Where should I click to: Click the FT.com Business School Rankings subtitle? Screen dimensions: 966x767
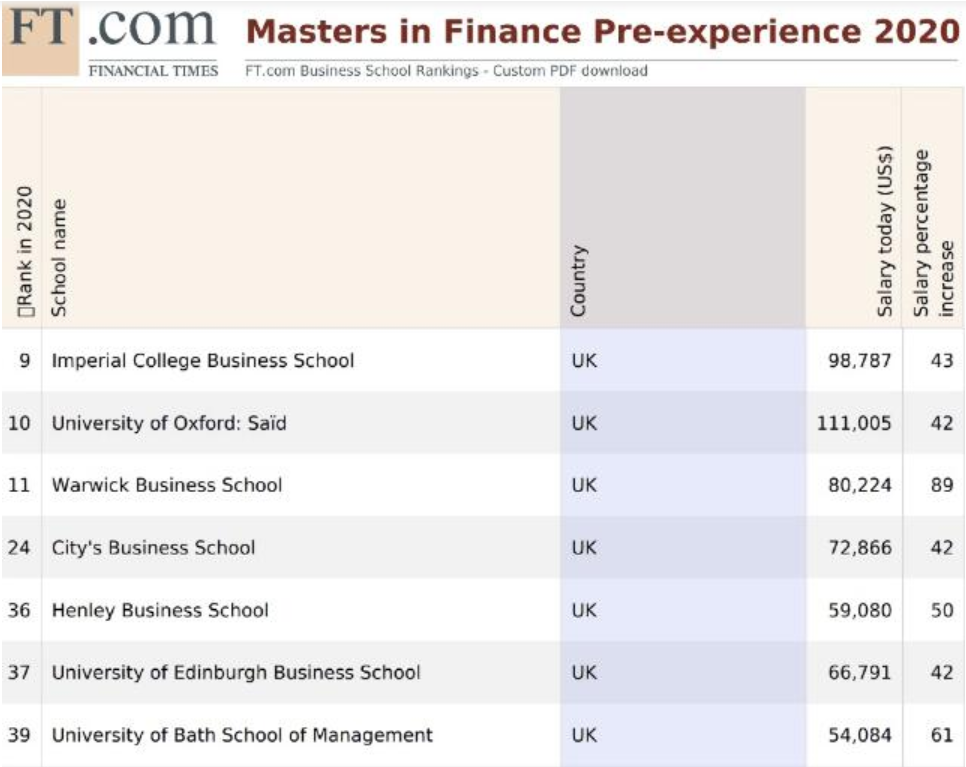[446, 71]
